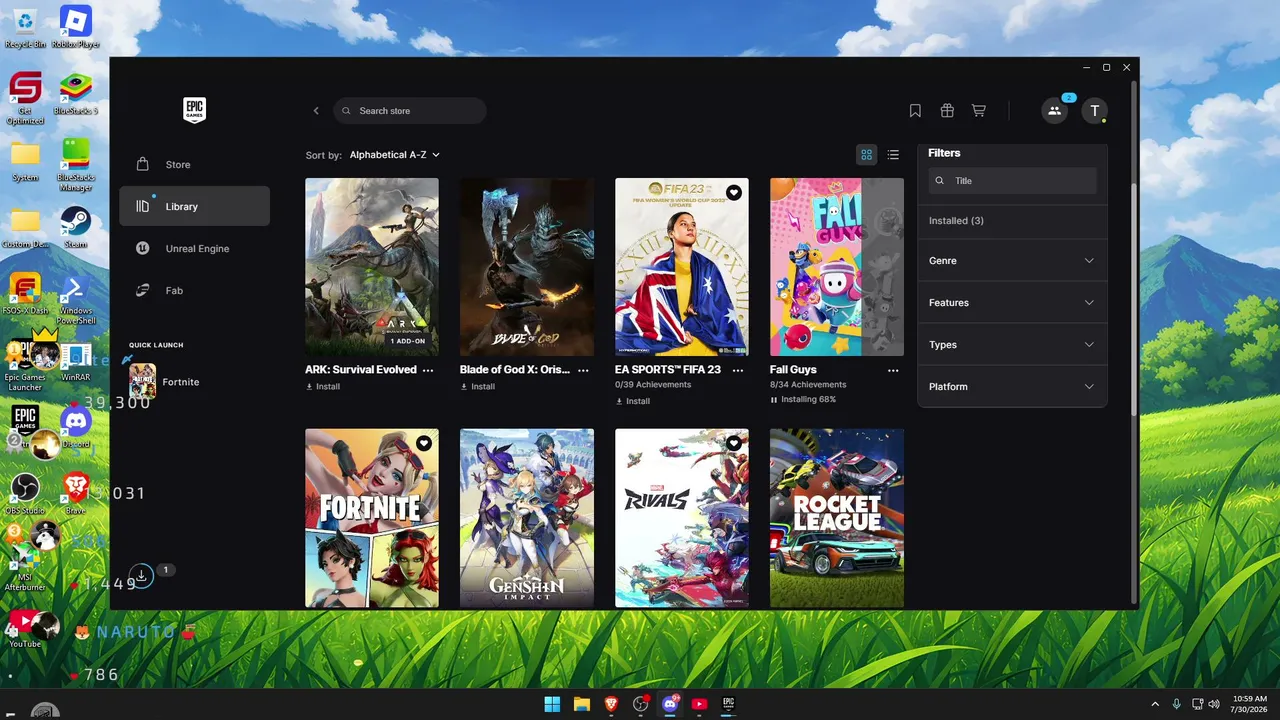Viewport: 1280px width, 720px height.
Task: Click the "8/34 Achievements" text under Fall Guys
Action: pyautogui.click(x=808, y=385)
